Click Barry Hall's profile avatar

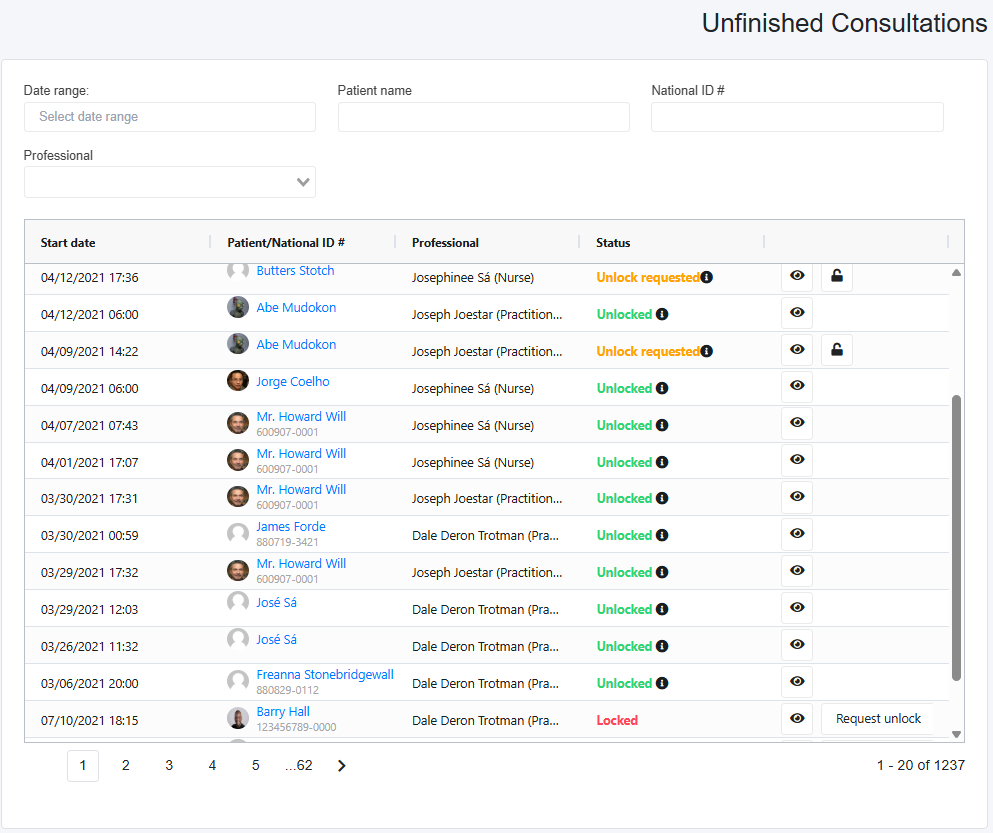tap(238, 718)
